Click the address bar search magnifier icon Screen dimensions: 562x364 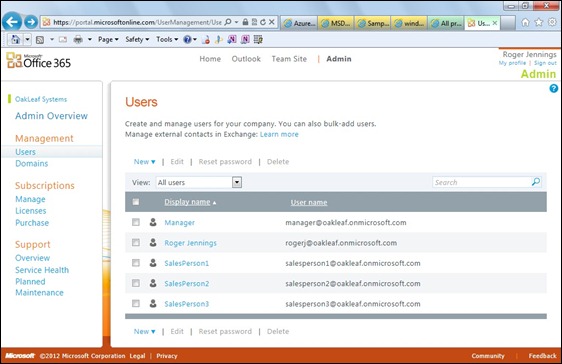[228, 22]
